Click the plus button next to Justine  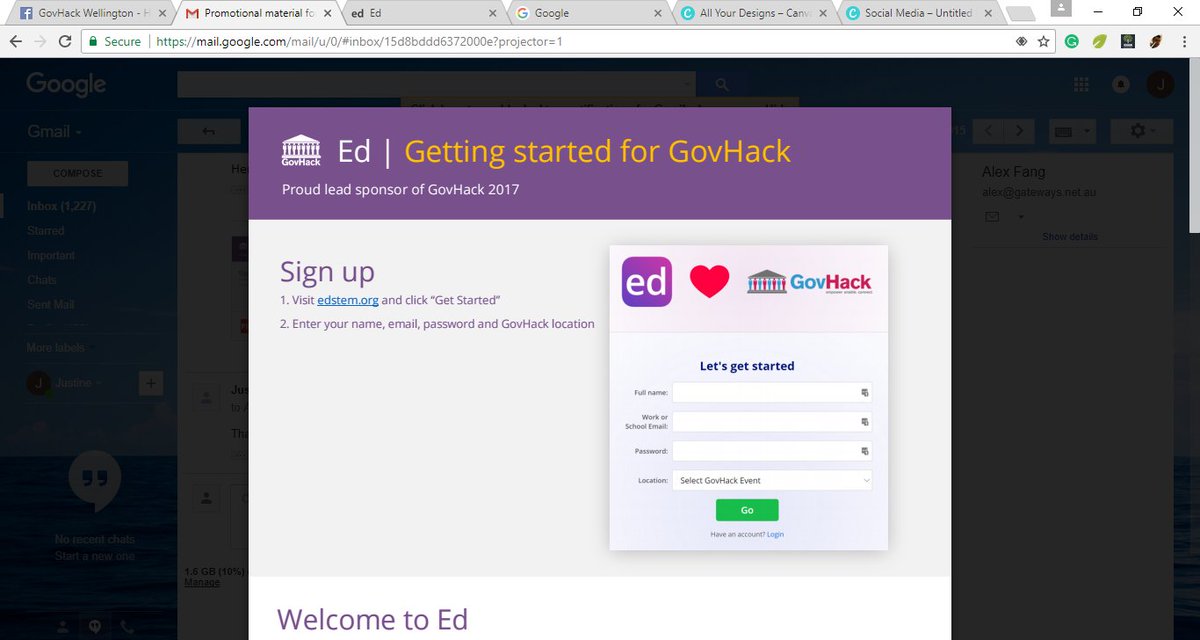151,382
